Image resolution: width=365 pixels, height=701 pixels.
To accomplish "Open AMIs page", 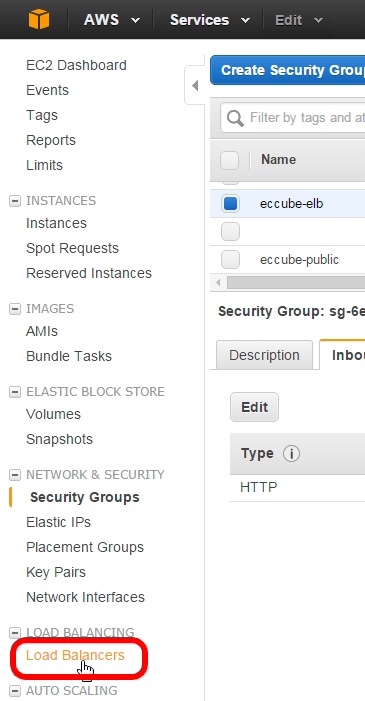I will pyautogui.click(x=42, y=331).
